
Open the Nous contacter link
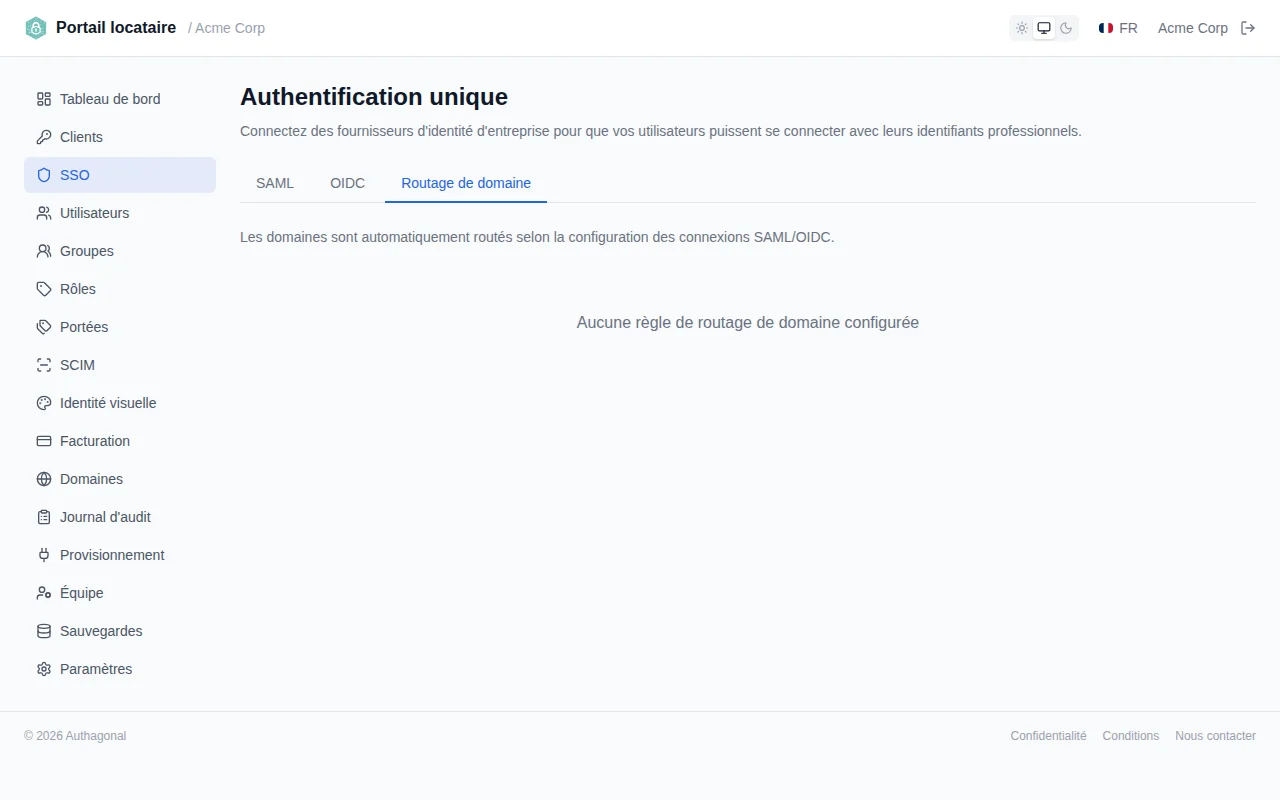(1215, 736)
